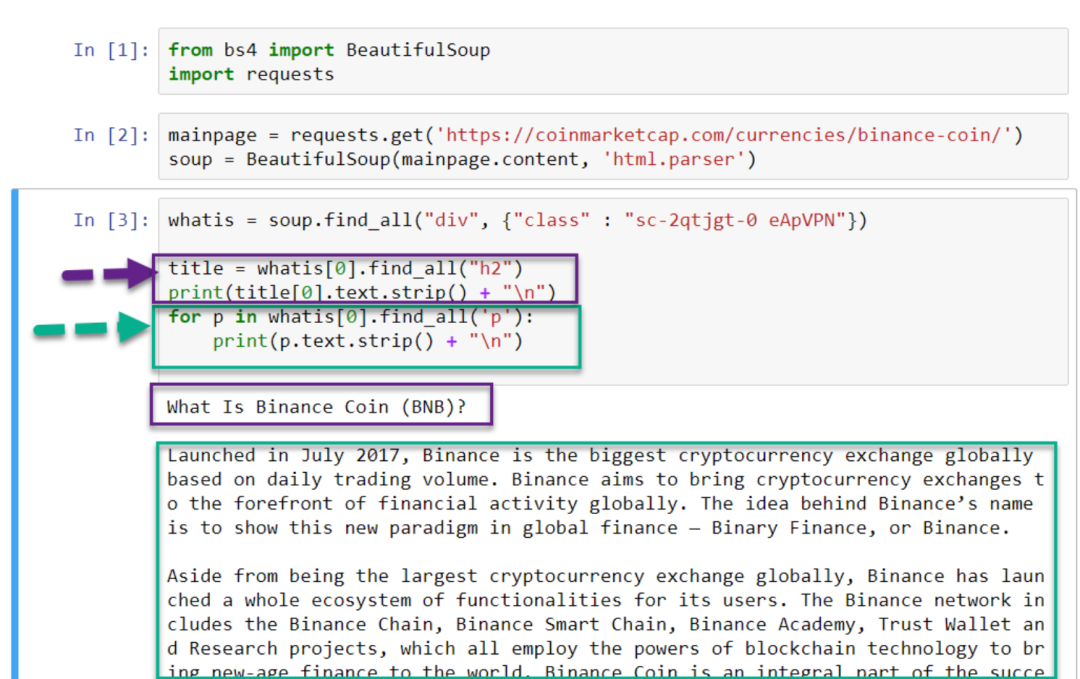The height and width of the screenshot is (679, 1080).
Task: Click output line 'is to show this new paradigm'
Action: (588, 528)
